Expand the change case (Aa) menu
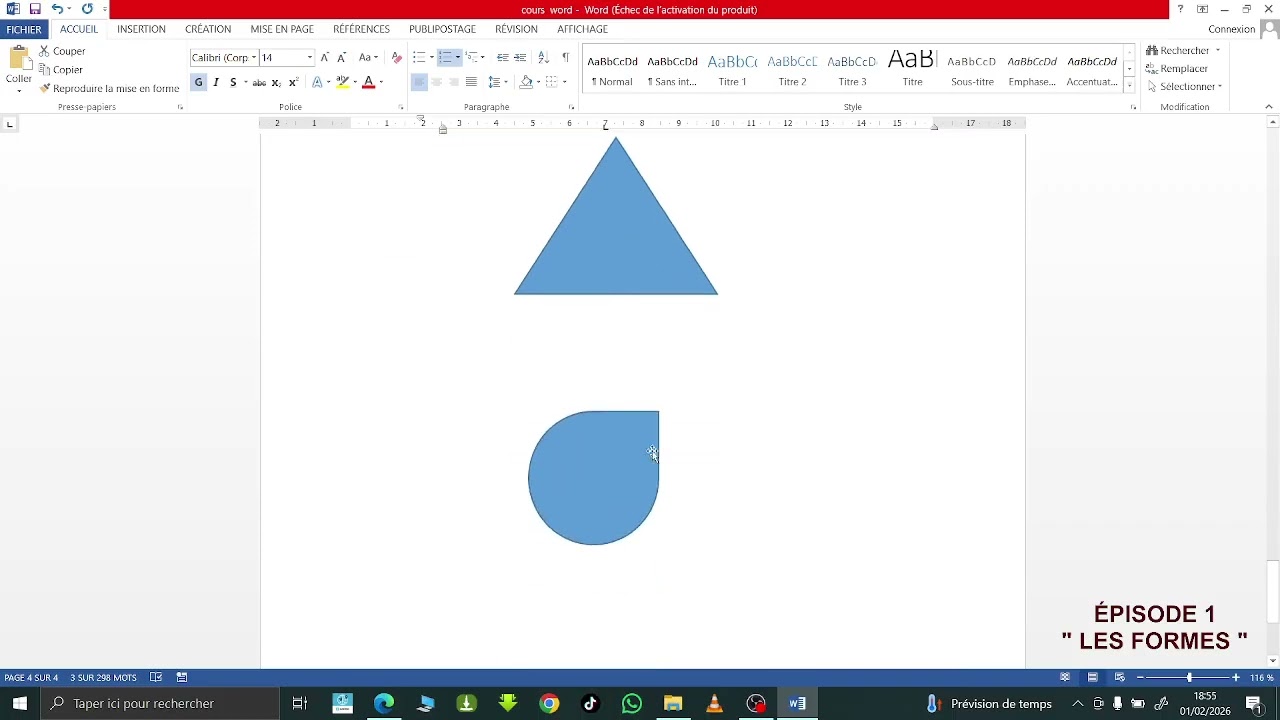1280x720 pixels. pos(368,57)
